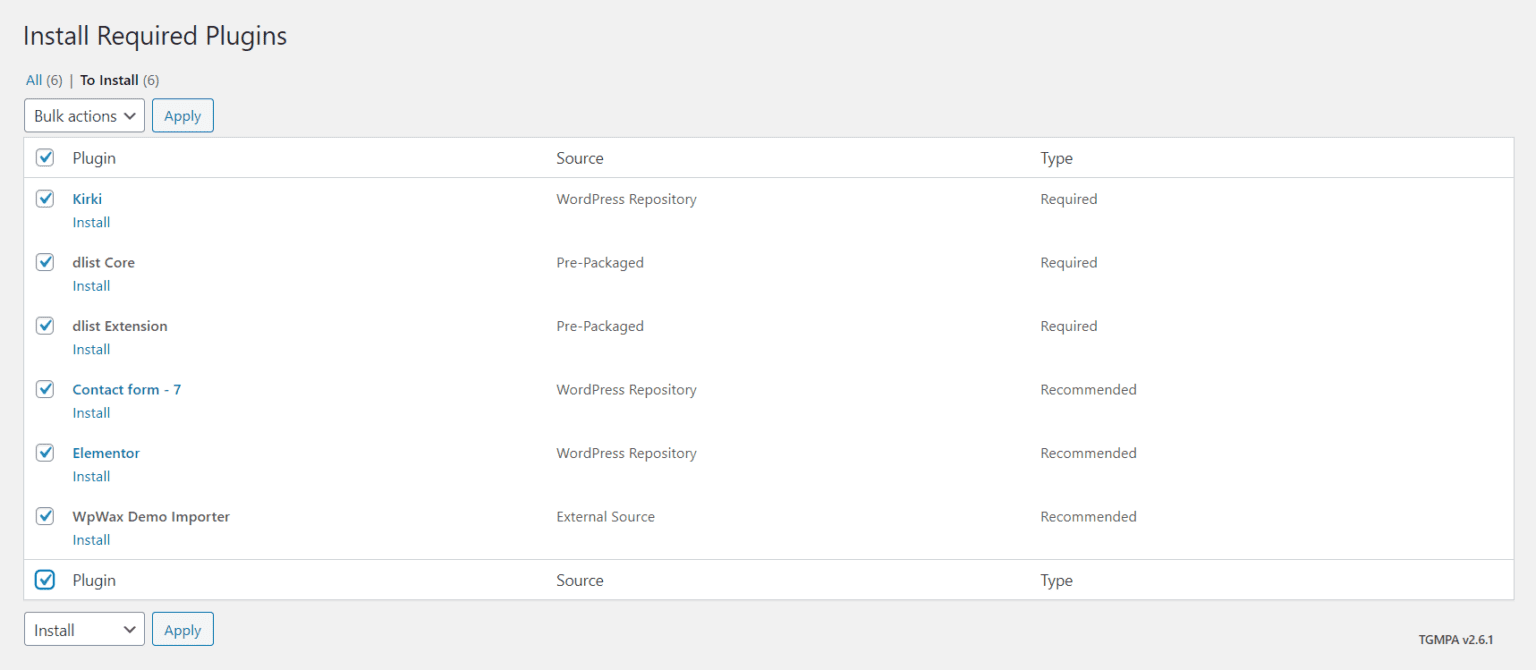Install the WpWax Demo Importer plugin
Image resolution: width=1536 pixels, height=670 pixels.
click(x=91, y=539)
